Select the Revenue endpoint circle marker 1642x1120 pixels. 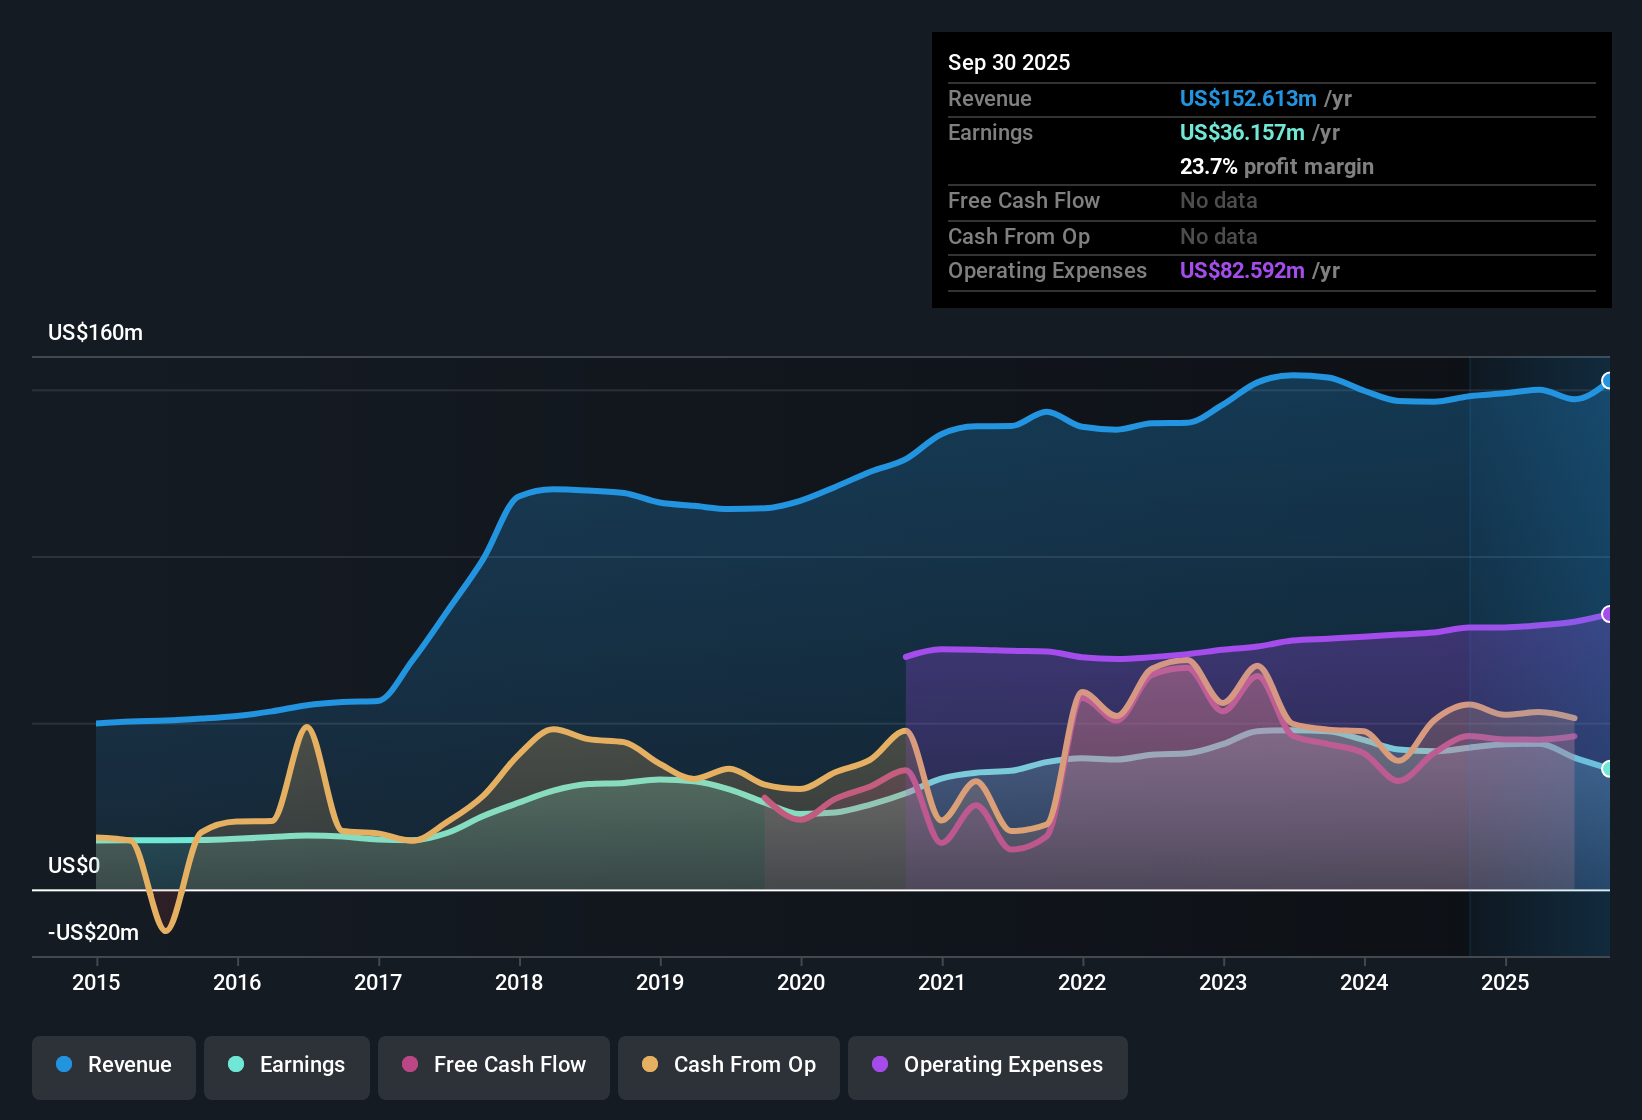1607,381
